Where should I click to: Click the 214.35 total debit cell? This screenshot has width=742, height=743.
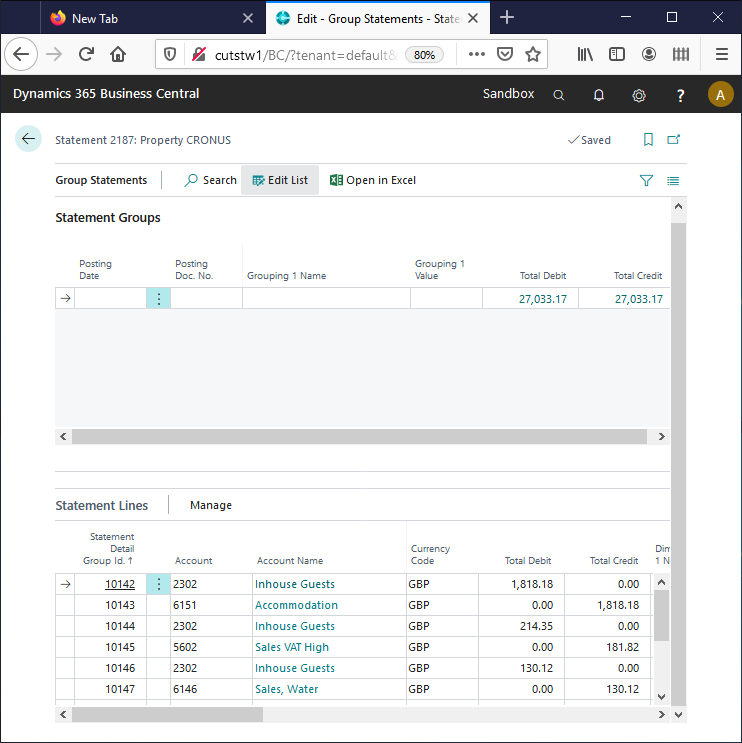point(521,626)
